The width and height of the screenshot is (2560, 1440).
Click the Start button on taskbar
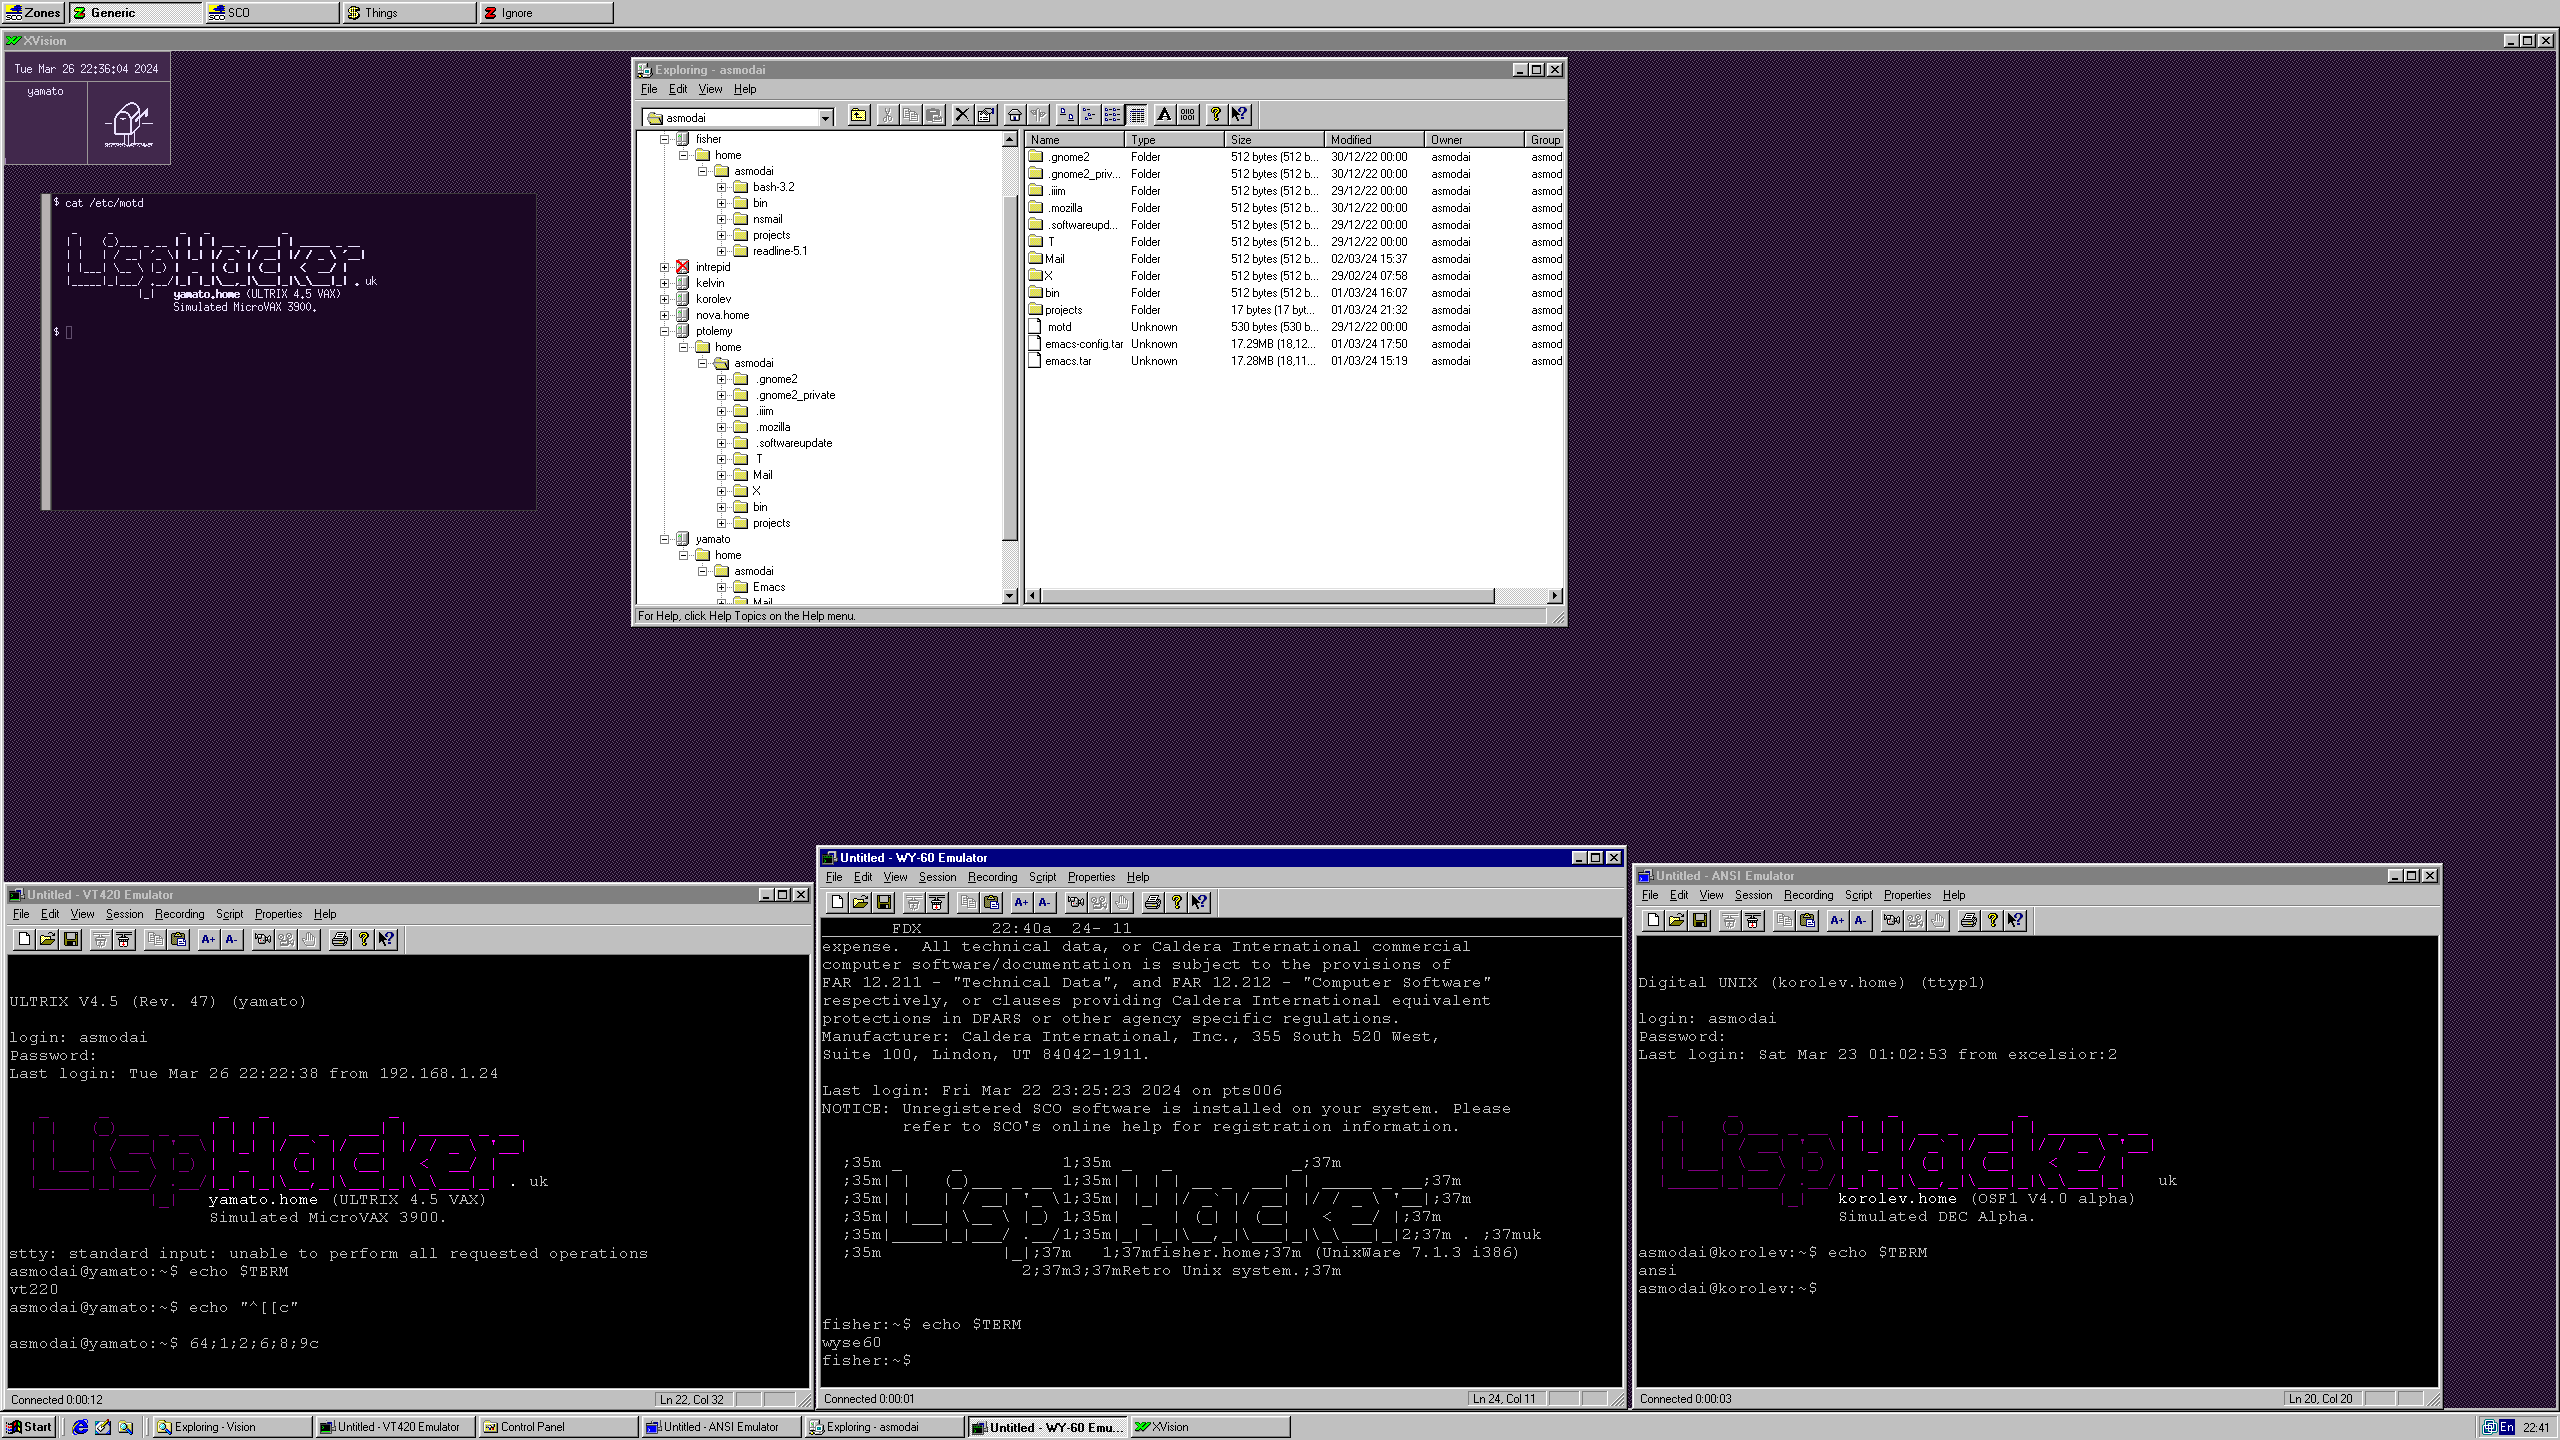tap(29, 1427)
